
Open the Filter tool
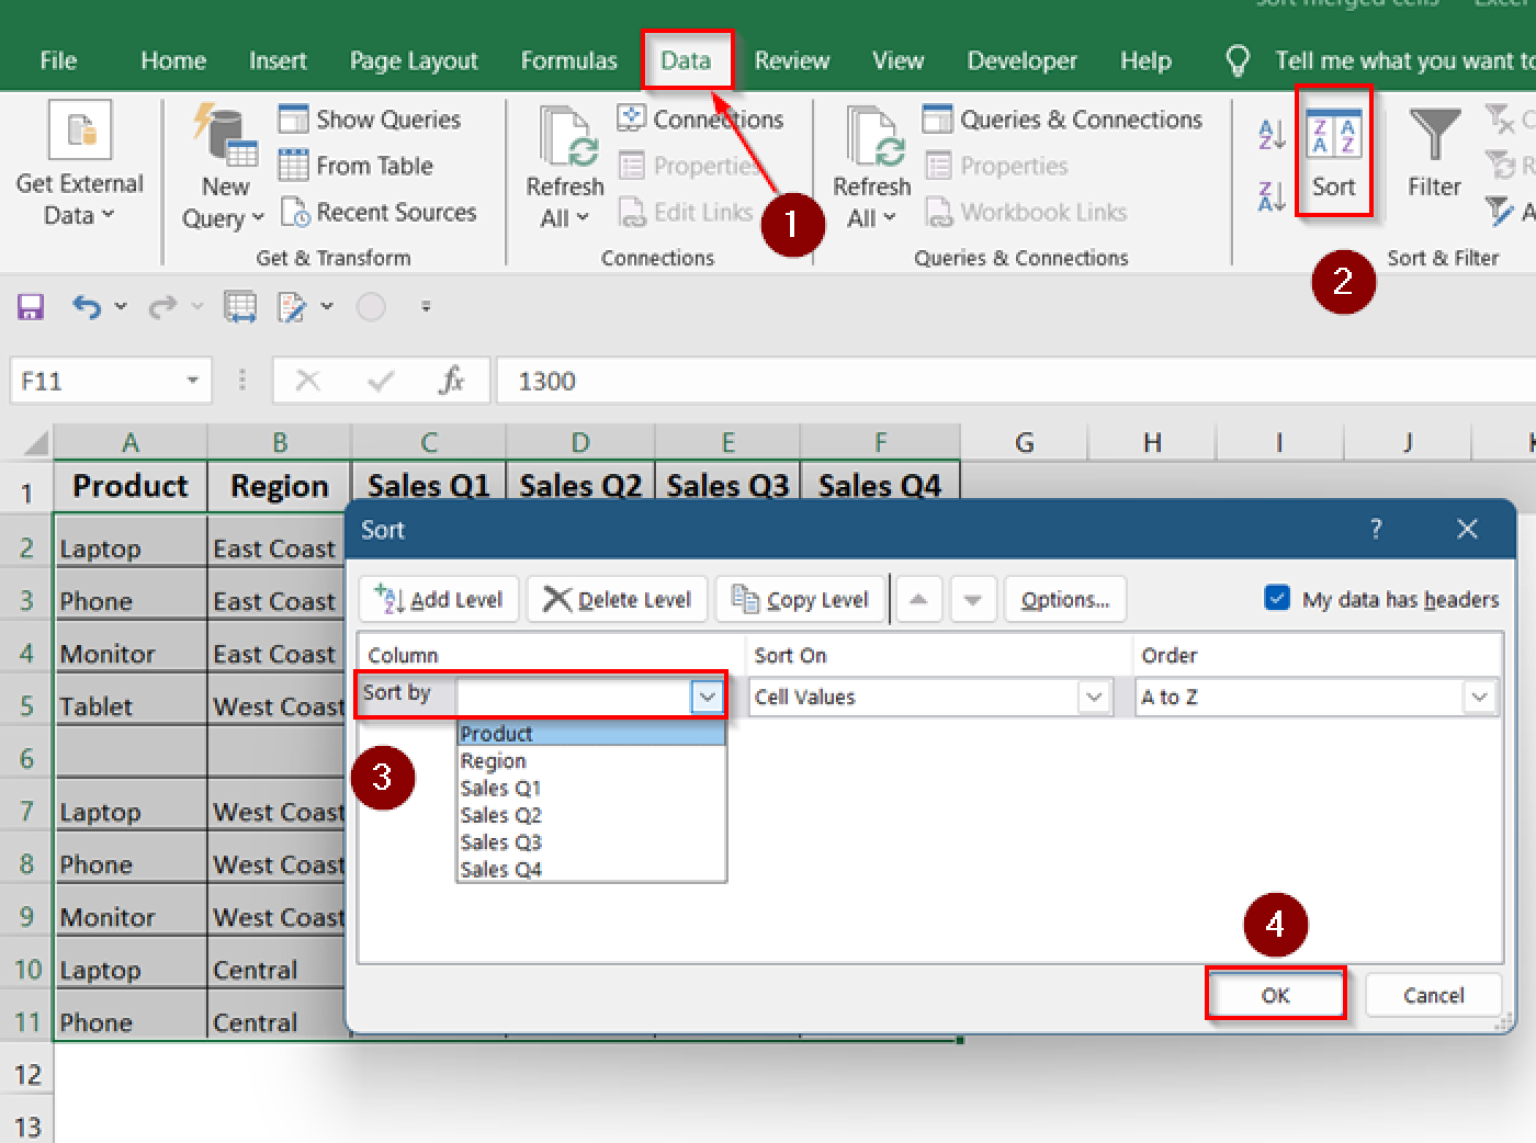[x=1434, y=160]
